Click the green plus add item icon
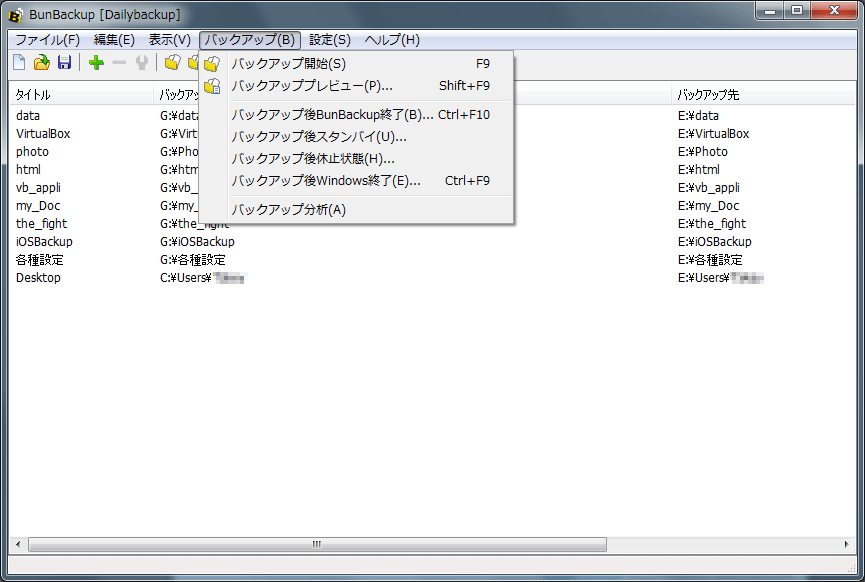This screenshot has height=582, width=865. 97,63
